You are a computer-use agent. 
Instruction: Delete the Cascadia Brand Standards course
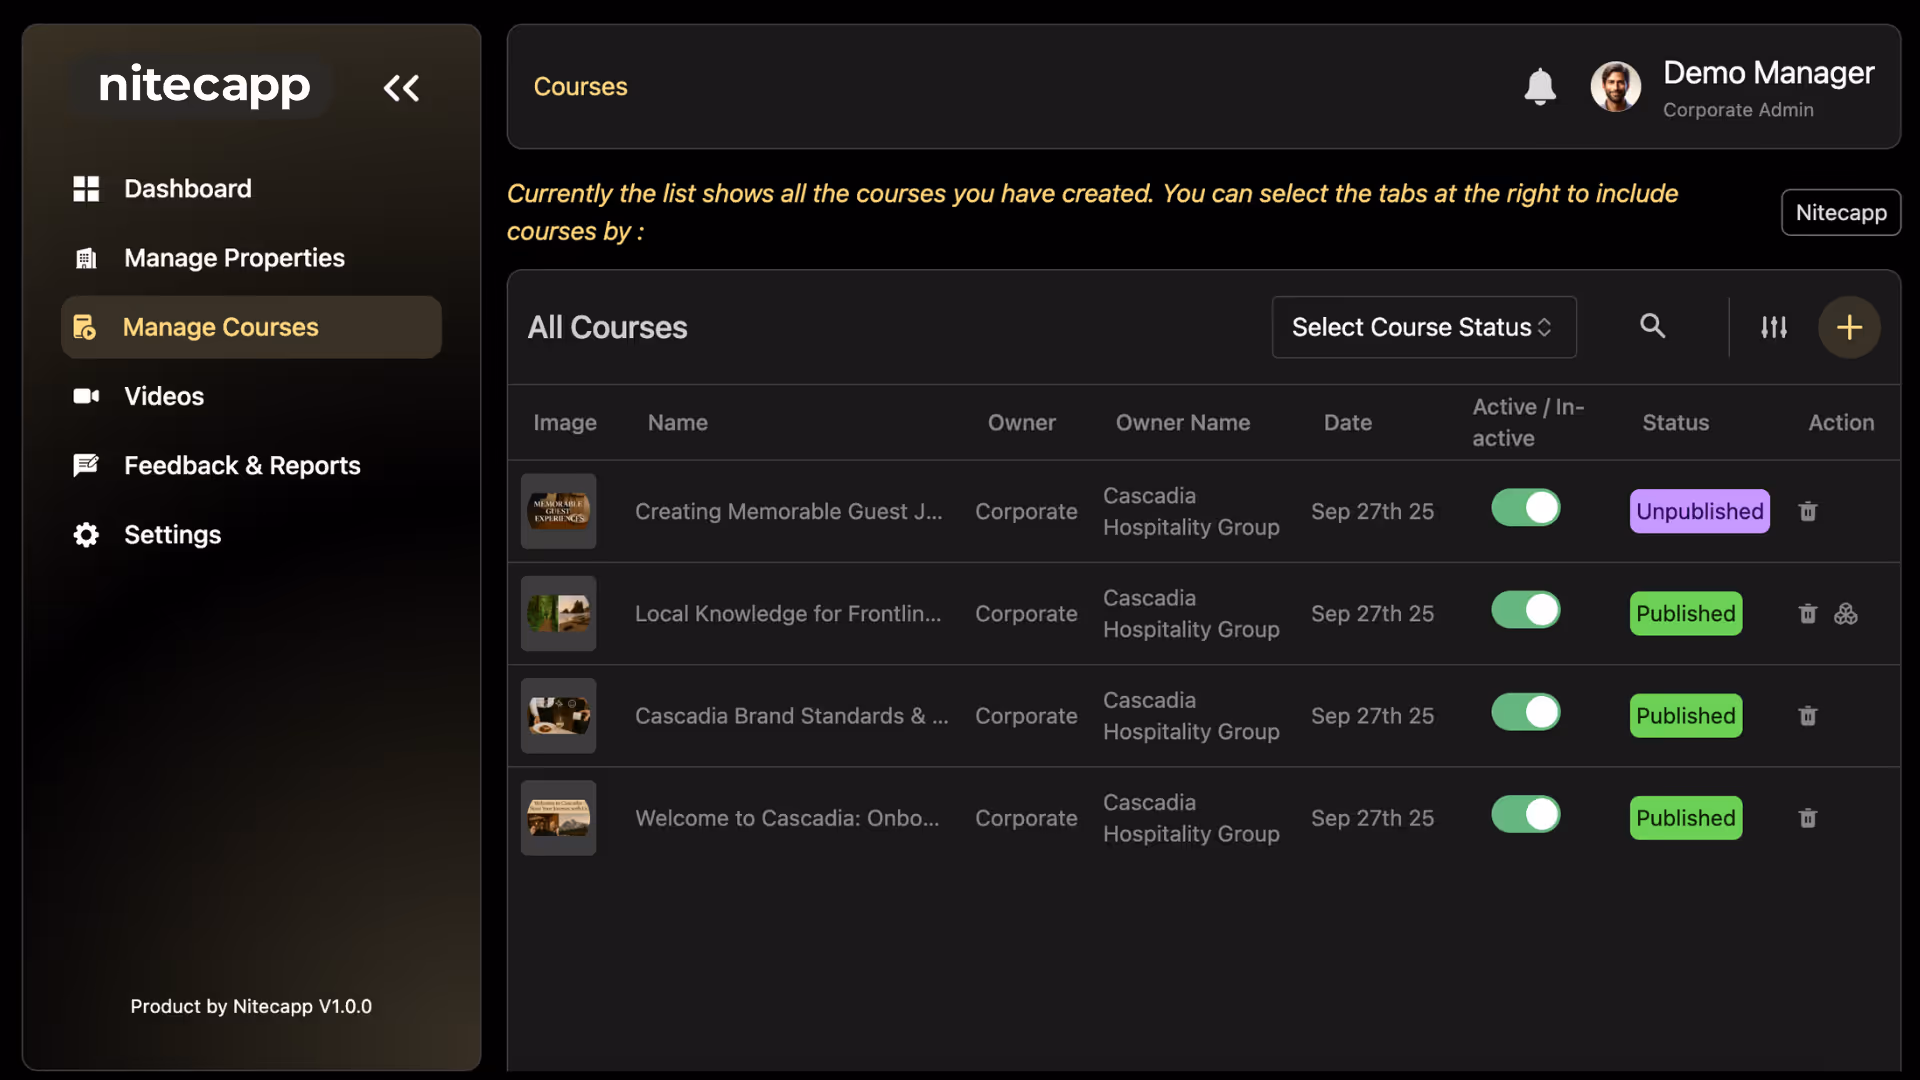pos(1807,716)
